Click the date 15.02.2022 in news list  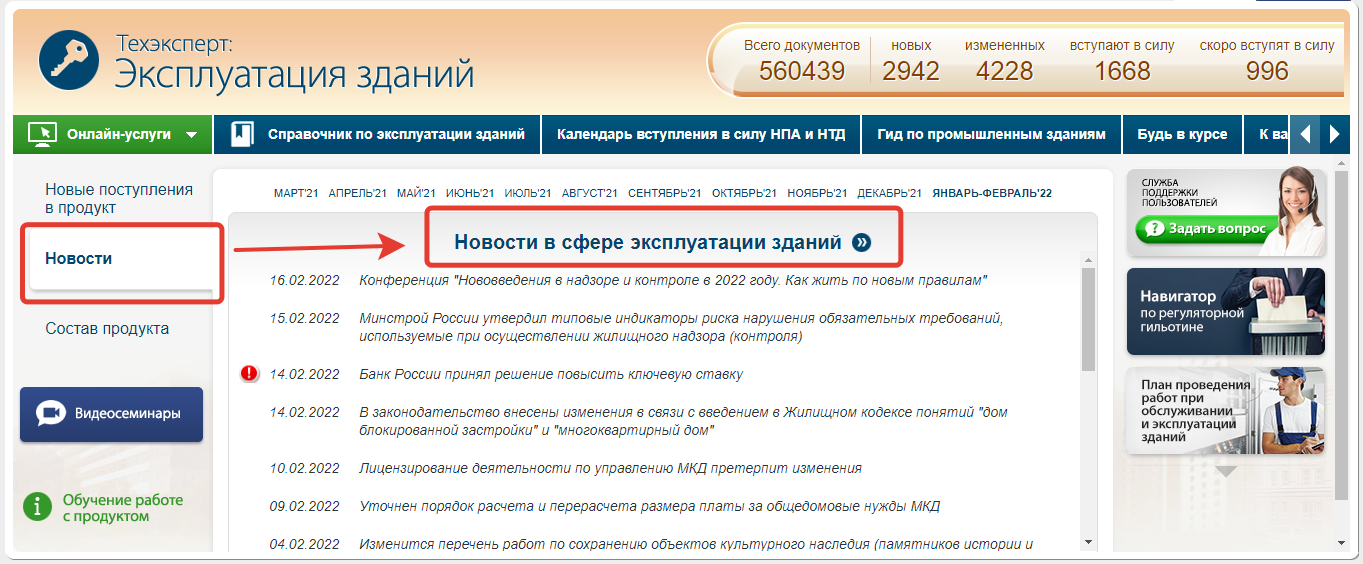(x=305, y=318)
